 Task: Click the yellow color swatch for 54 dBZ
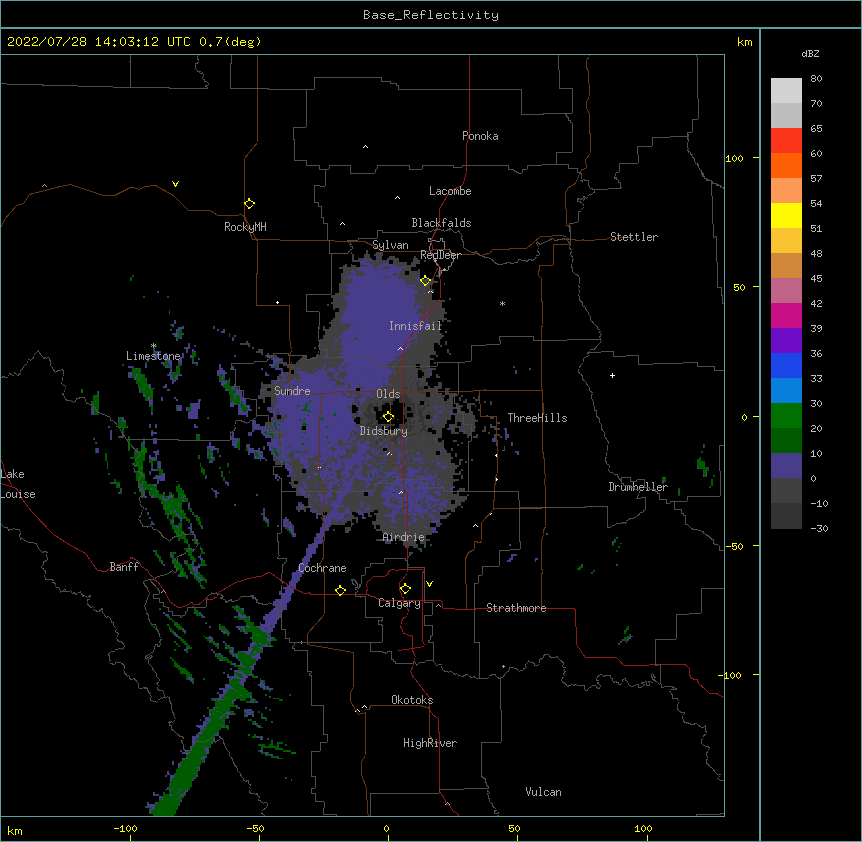pyautogui.click(x=786, y=215)
